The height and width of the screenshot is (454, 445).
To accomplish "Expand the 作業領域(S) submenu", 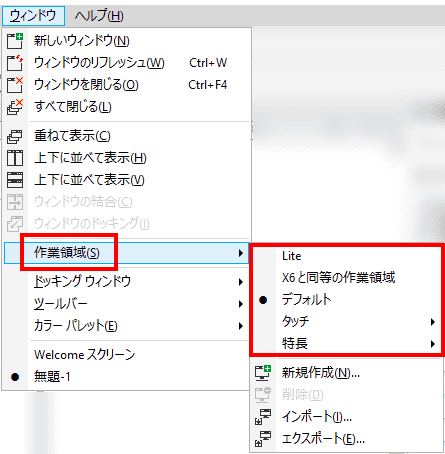I will (127, 253).
